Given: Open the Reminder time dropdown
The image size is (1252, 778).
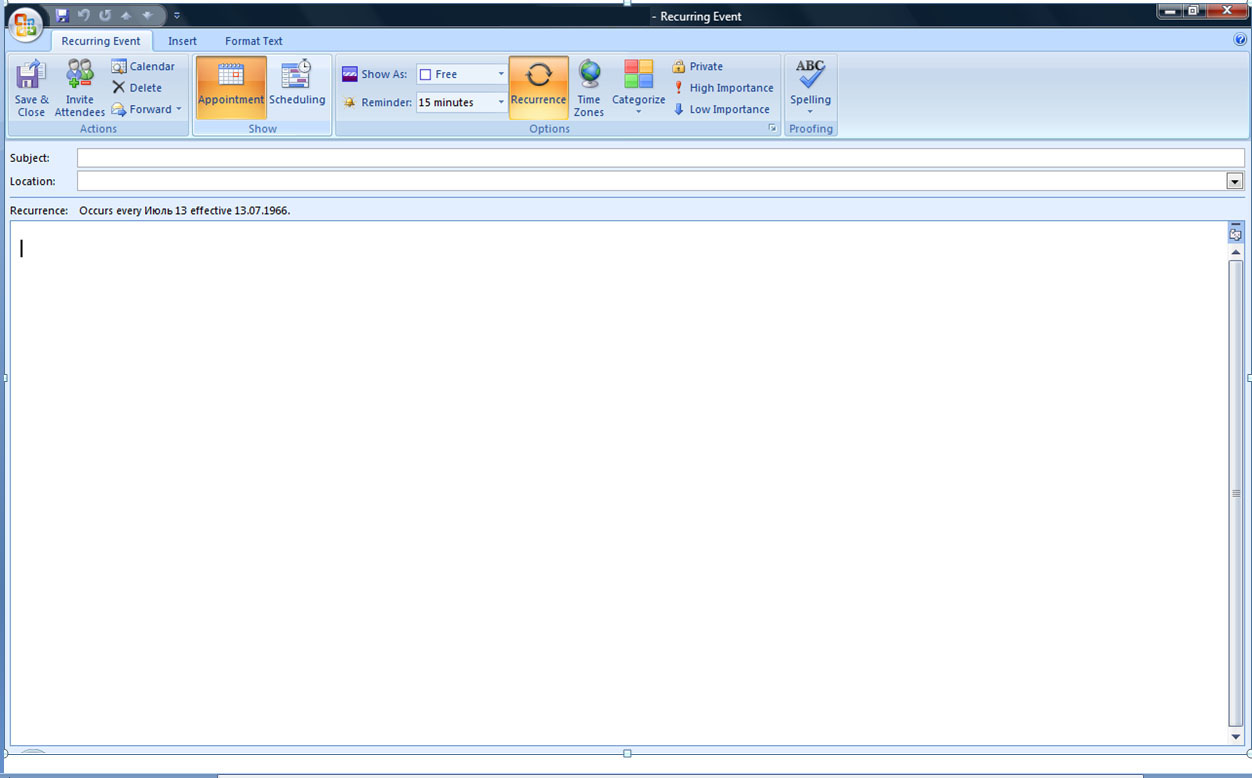Looking at the screenshot, I should tap(501, 102).
